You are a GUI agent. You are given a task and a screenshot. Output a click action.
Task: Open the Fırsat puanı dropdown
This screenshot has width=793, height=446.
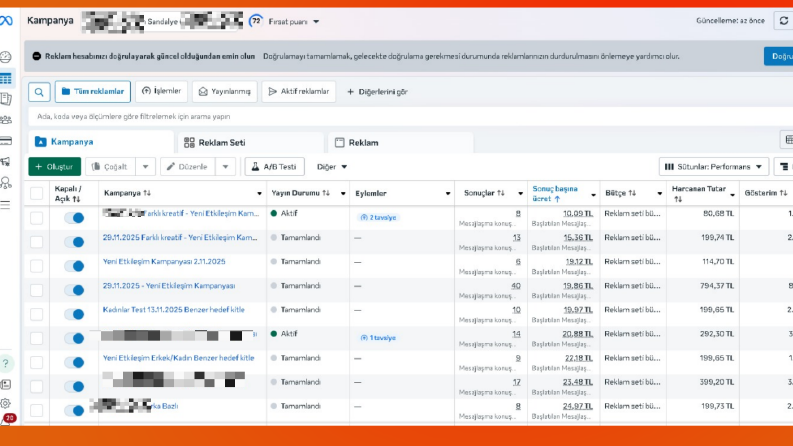click(294, 22)
